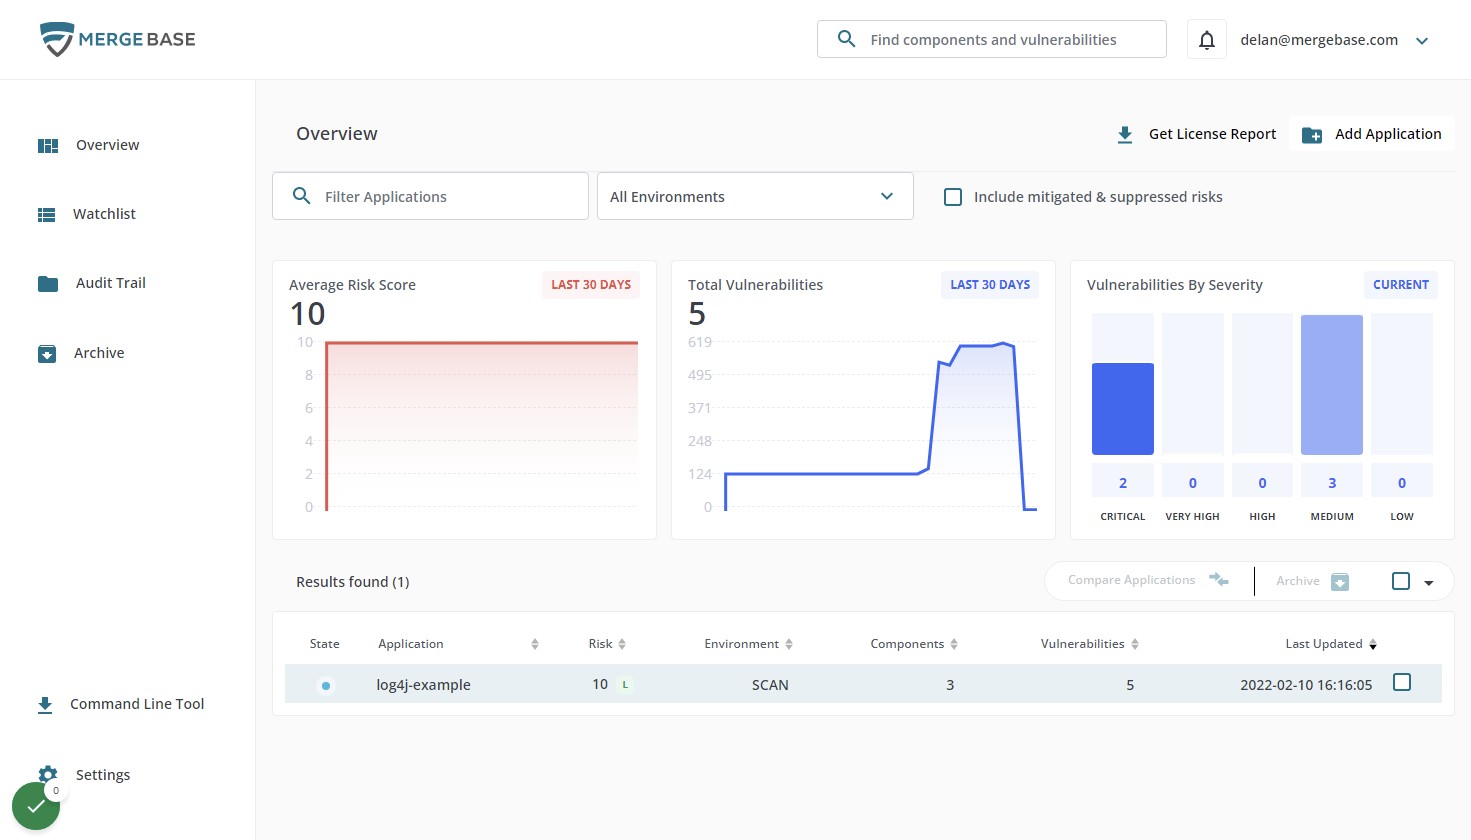
Task: Open Archive page from the sidebar
Action: pos(99,353)
